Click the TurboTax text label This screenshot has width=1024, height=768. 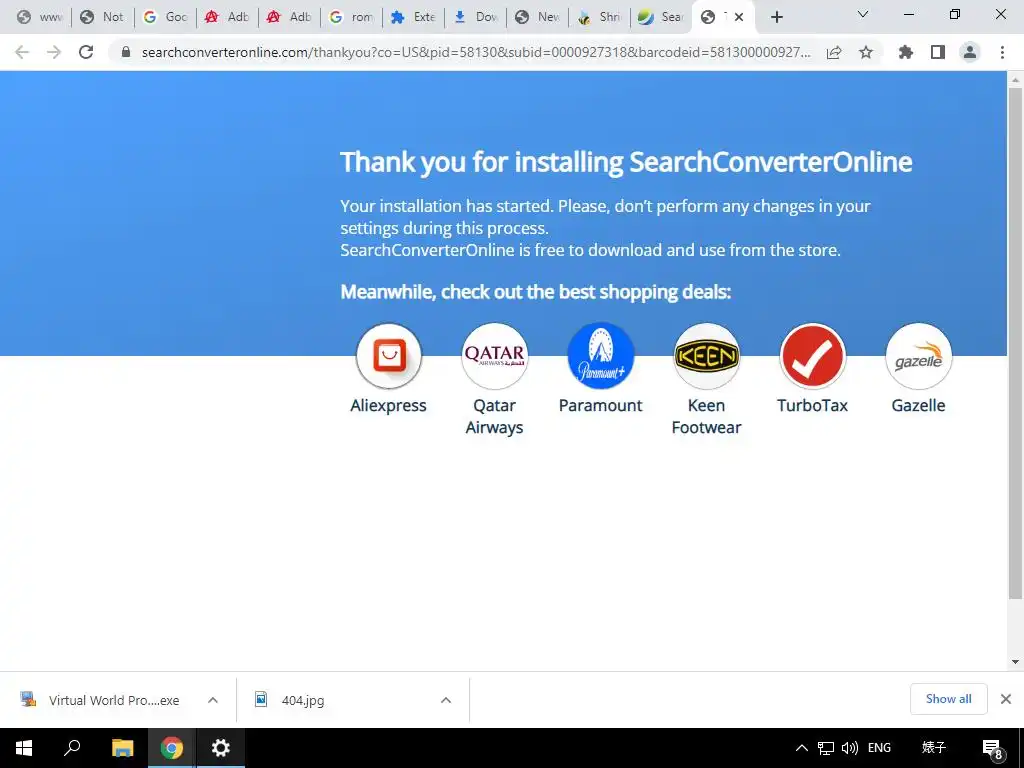(812, 406)
